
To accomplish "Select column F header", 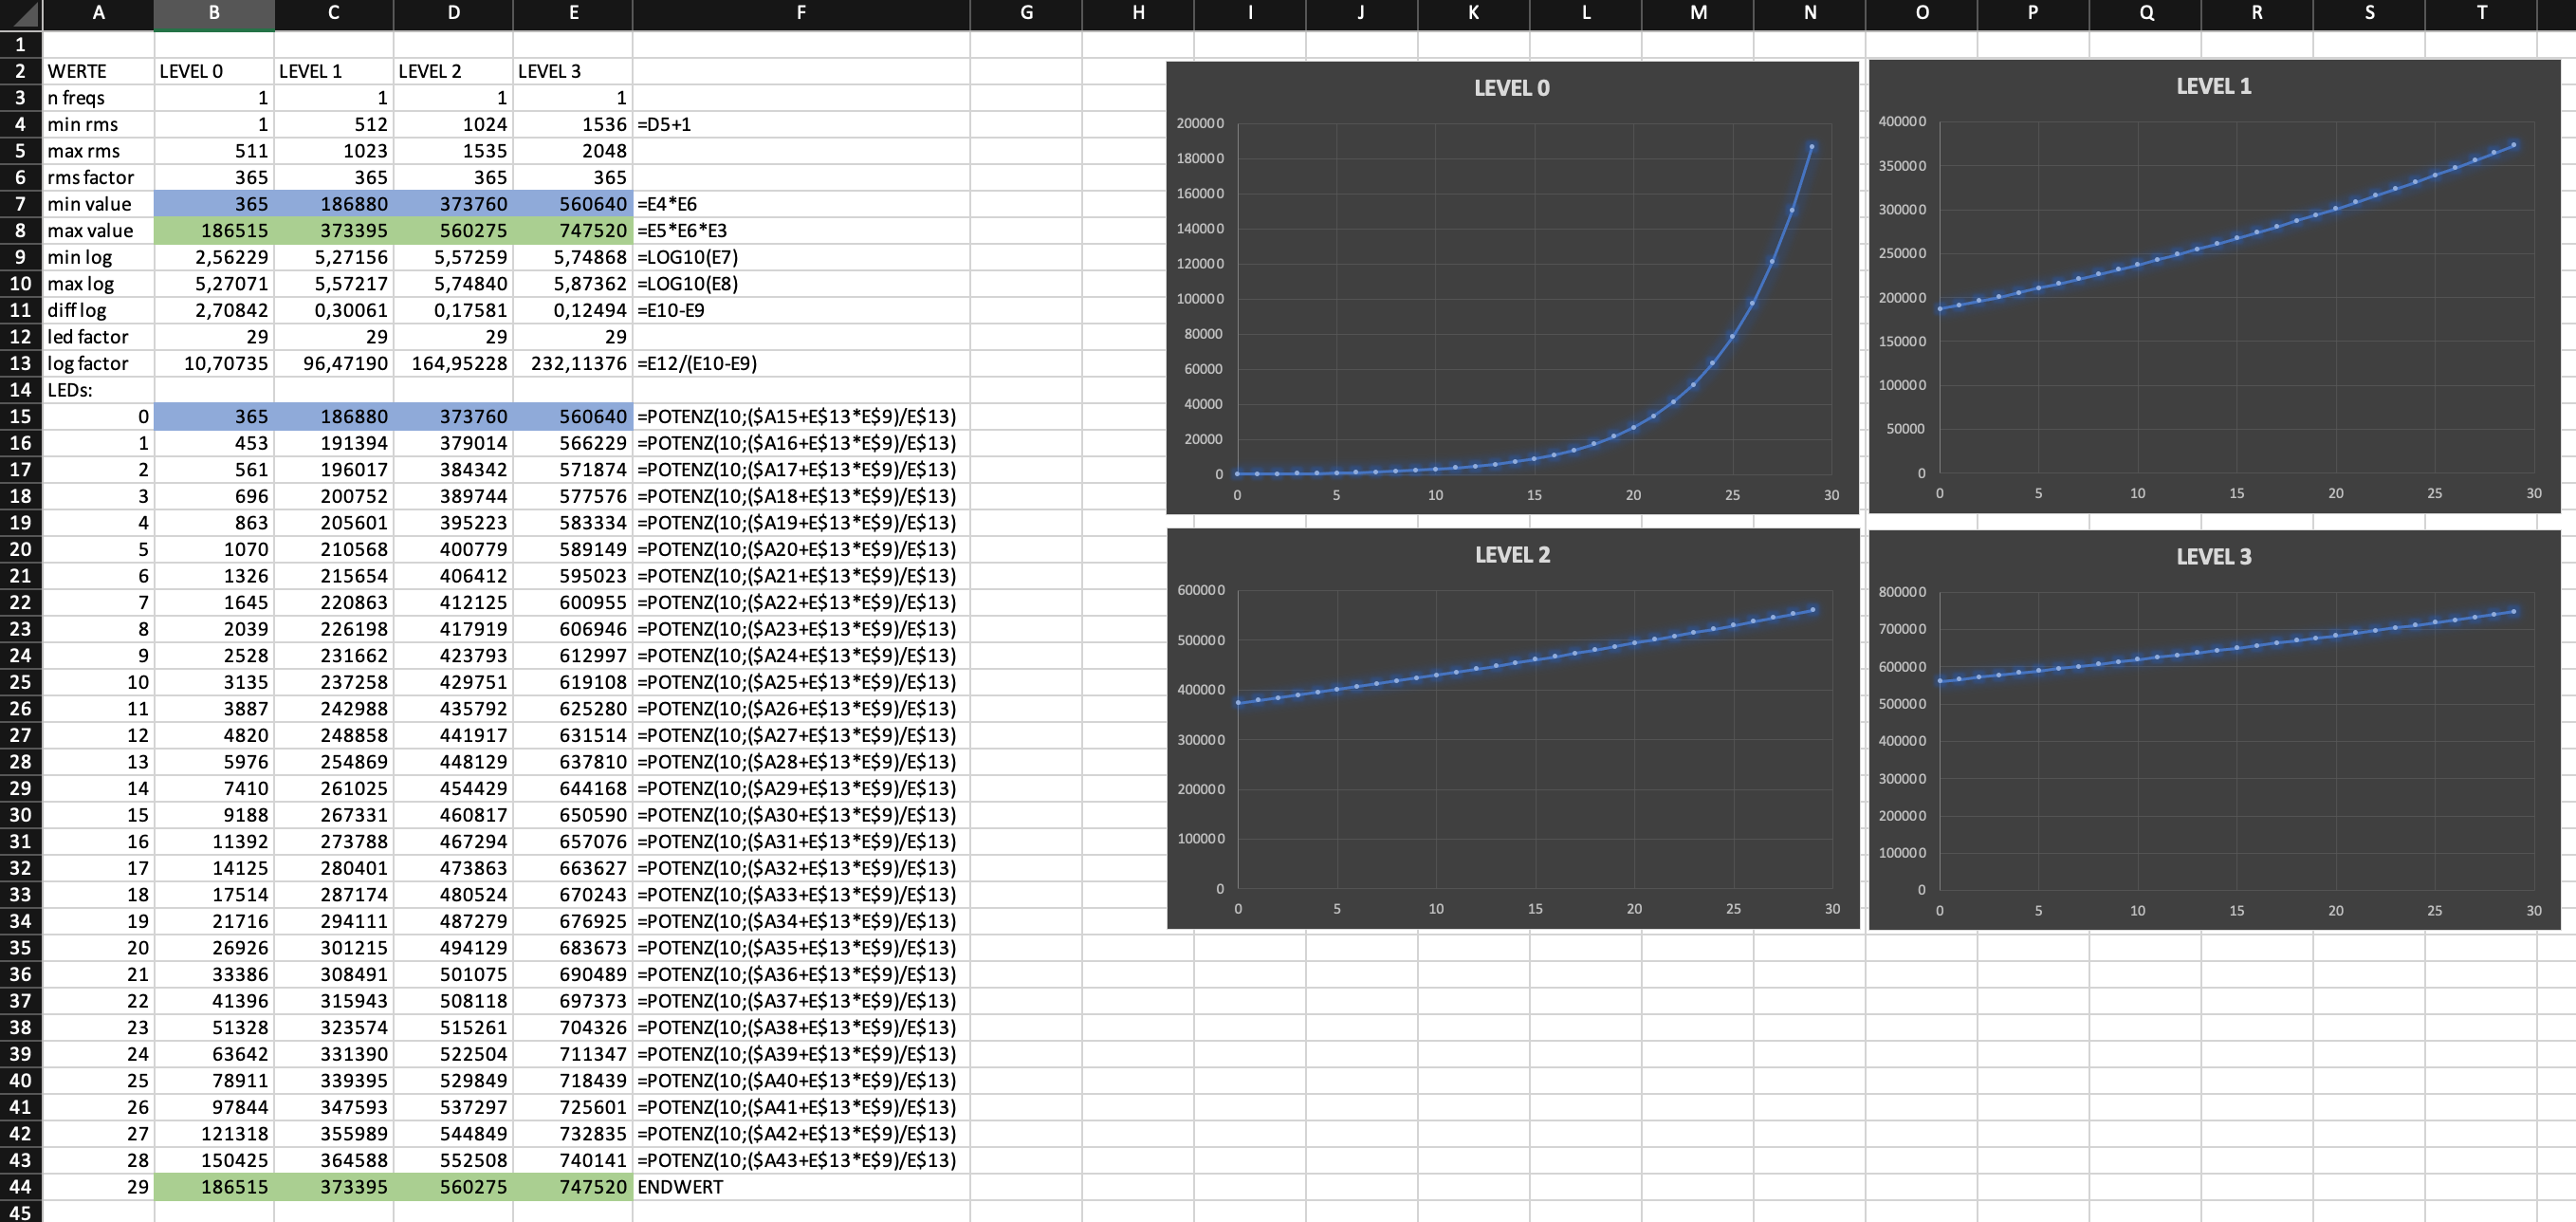I will tap(801, 14).
